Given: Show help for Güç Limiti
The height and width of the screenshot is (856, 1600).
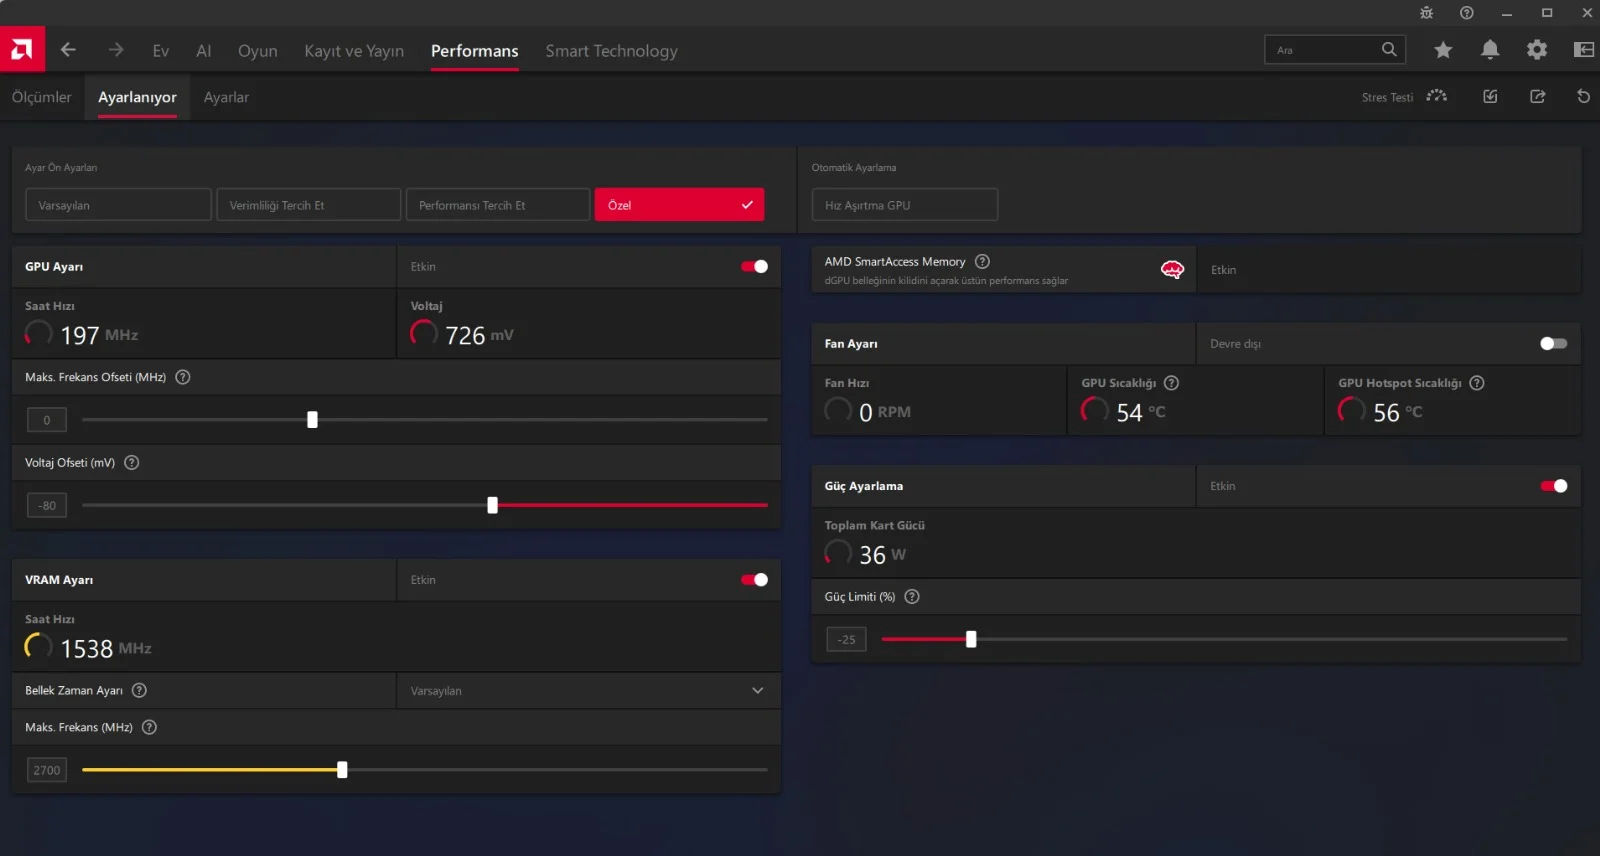Looking at the screenshot, I should click(x=912, y=597).
